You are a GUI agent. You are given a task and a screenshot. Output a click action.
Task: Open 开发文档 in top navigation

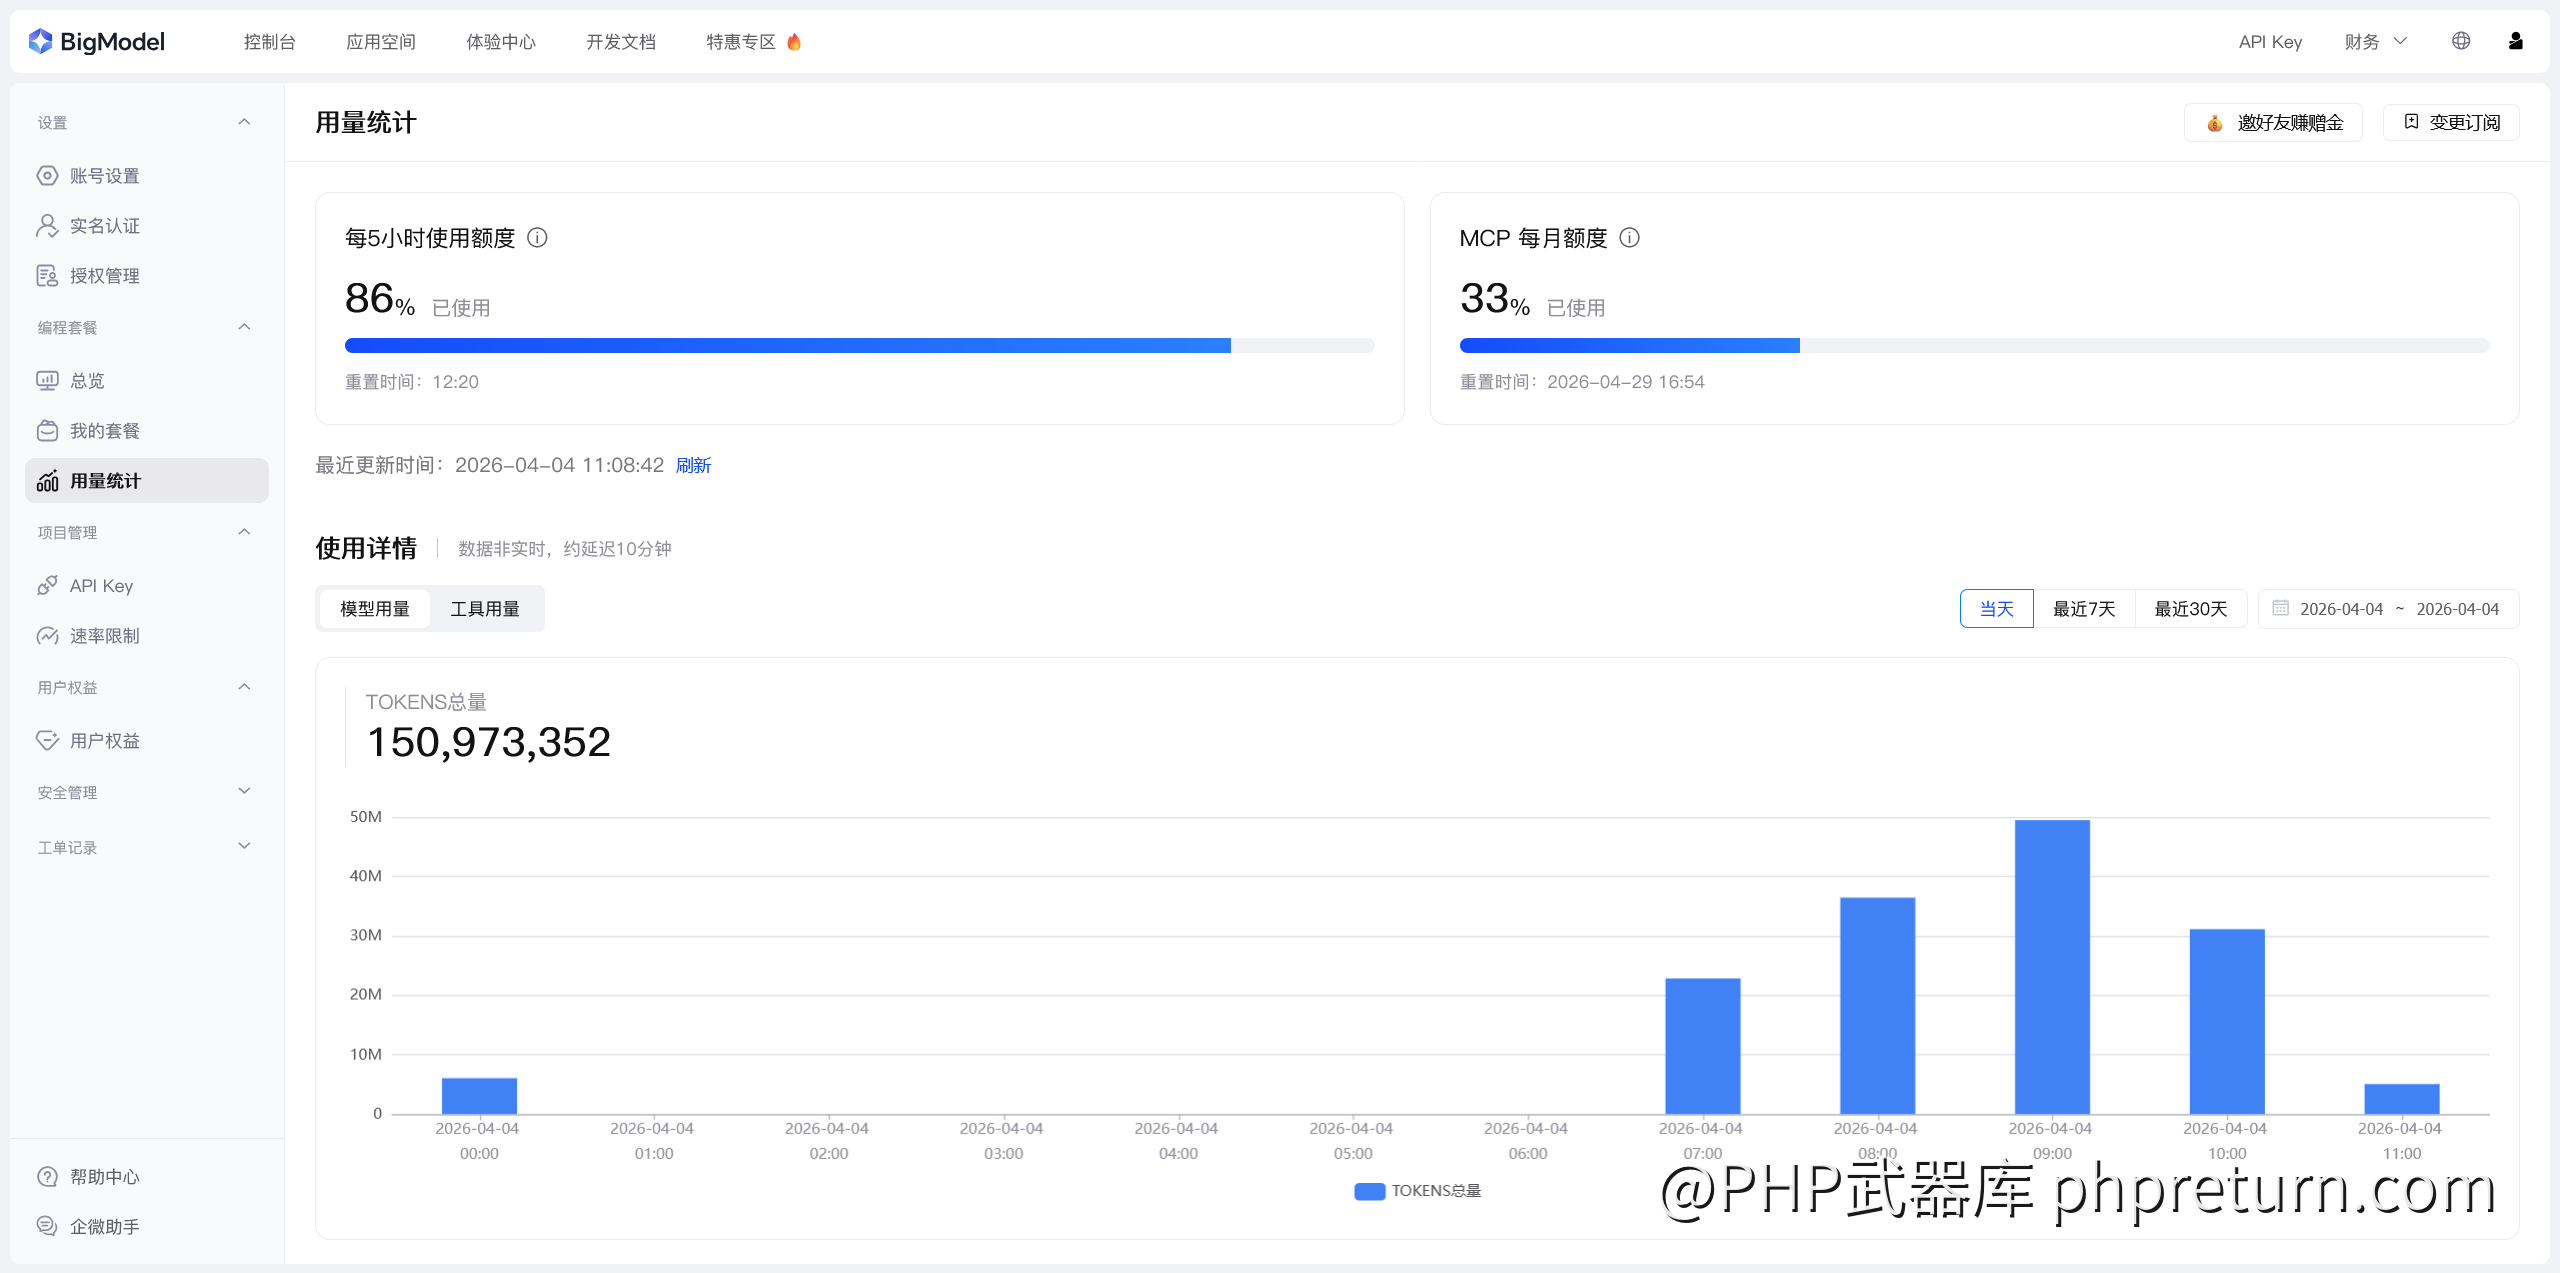coord(621,41)
